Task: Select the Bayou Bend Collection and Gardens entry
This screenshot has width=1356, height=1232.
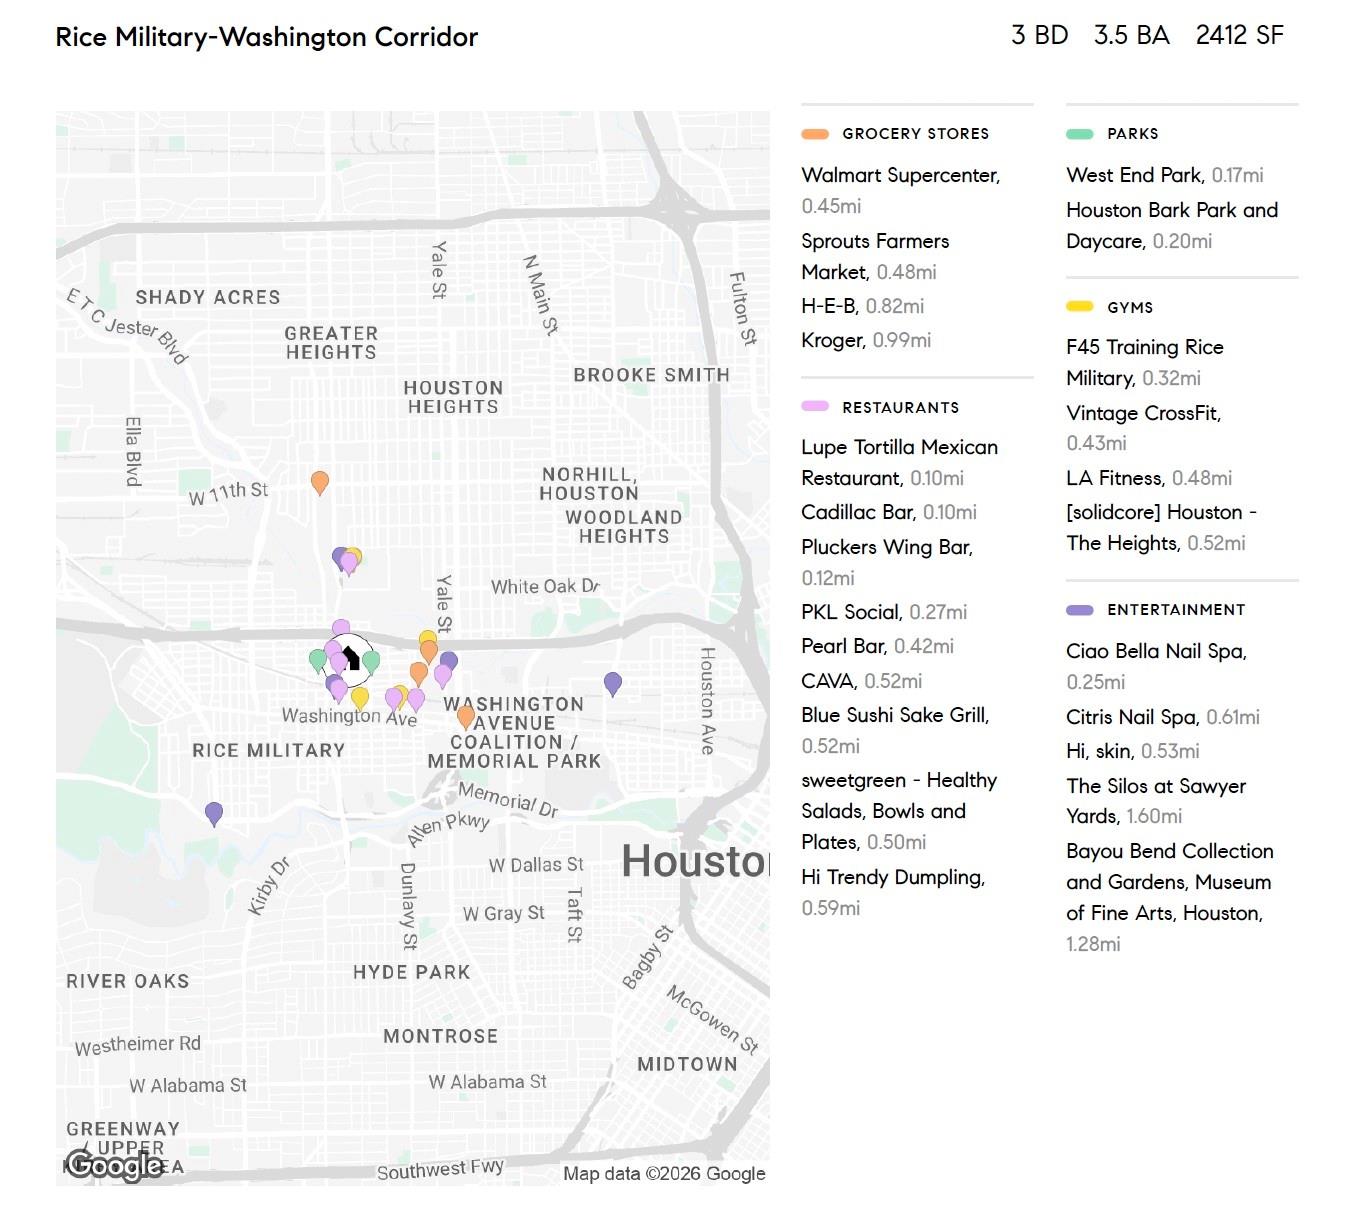Action: [1169, 897]
